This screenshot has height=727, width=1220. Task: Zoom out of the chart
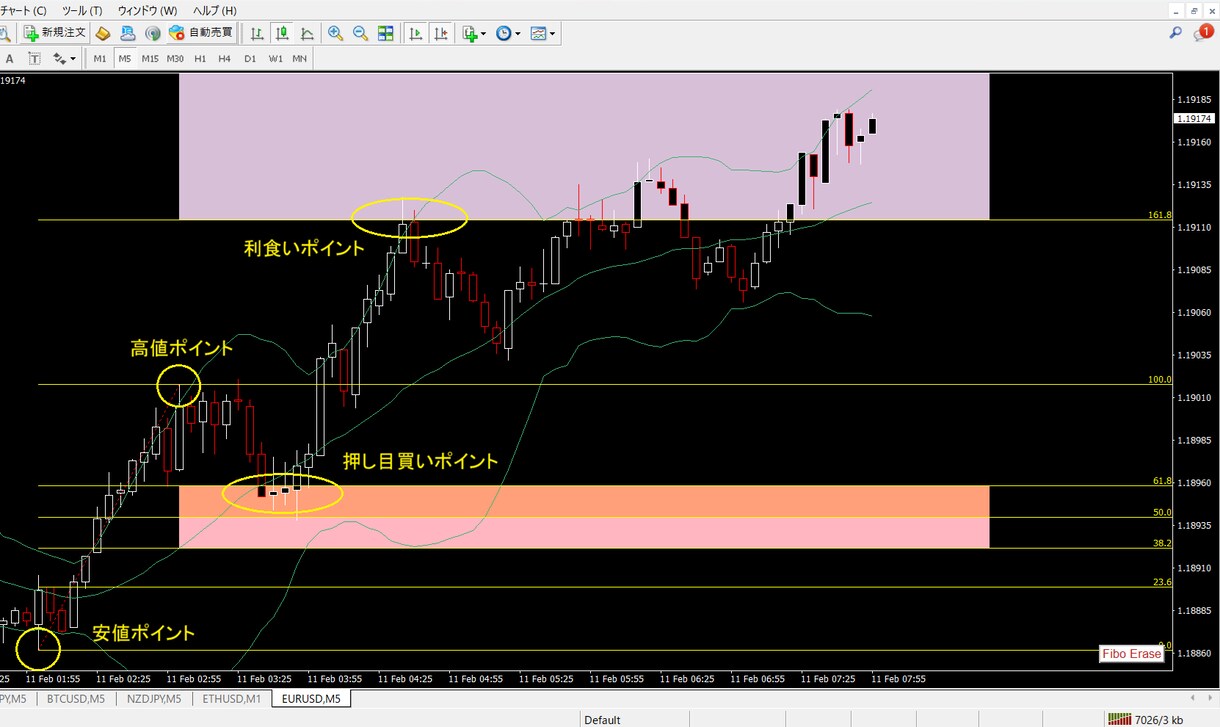coord(360,33)
